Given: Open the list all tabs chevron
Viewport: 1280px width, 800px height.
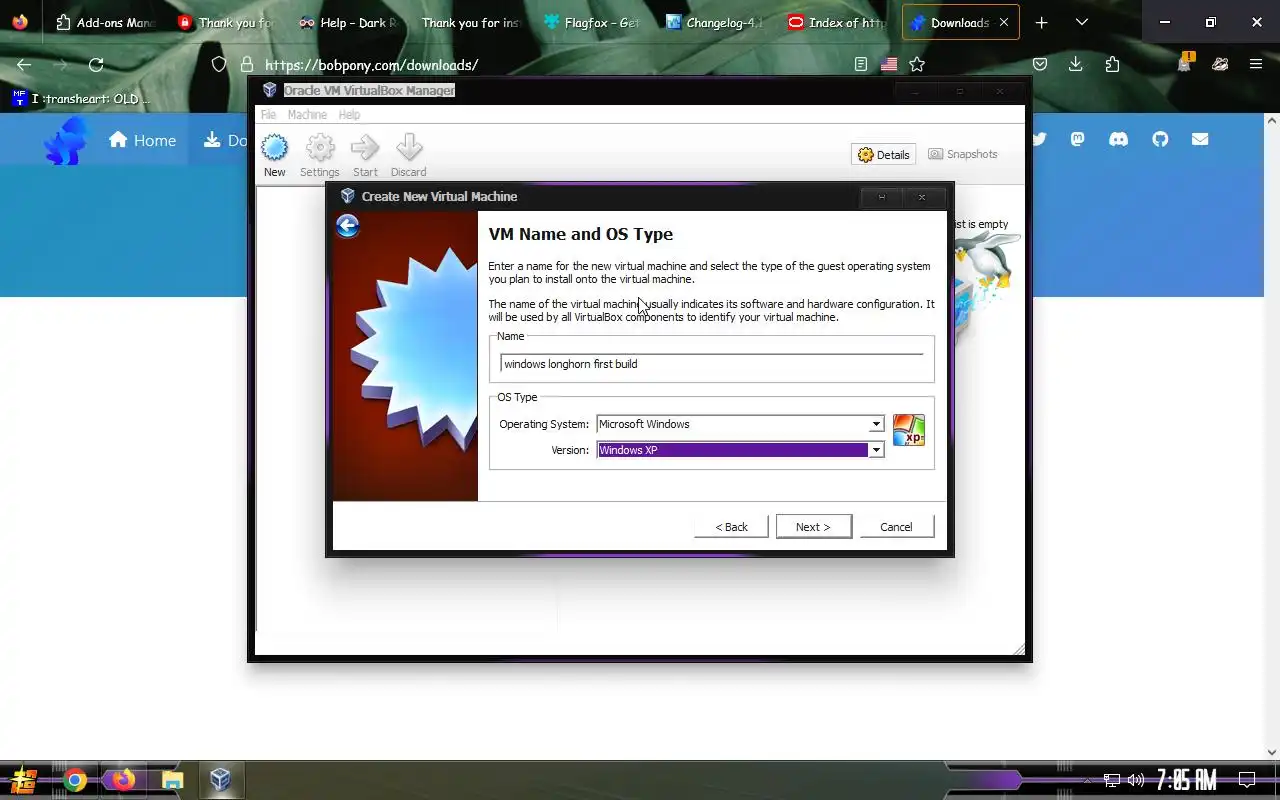Looking at the screenshot, I should point(1081,22).
